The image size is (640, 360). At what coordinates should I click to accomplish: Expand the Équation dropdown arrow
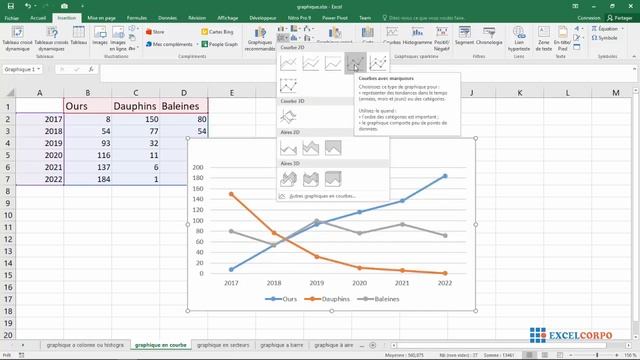[x=623, y=29]
